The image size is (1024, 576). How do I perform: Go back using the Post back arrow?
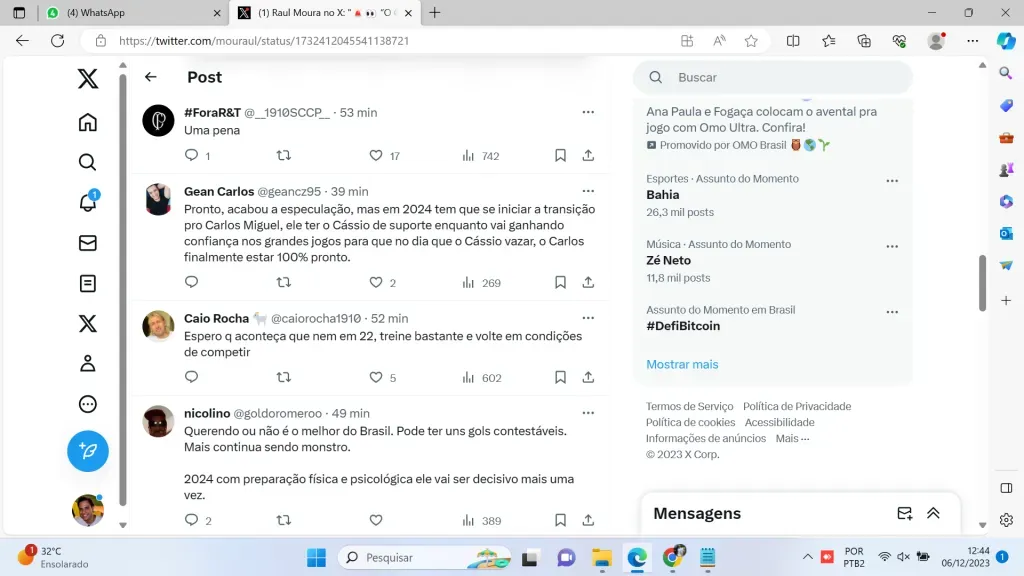(151, 77)
